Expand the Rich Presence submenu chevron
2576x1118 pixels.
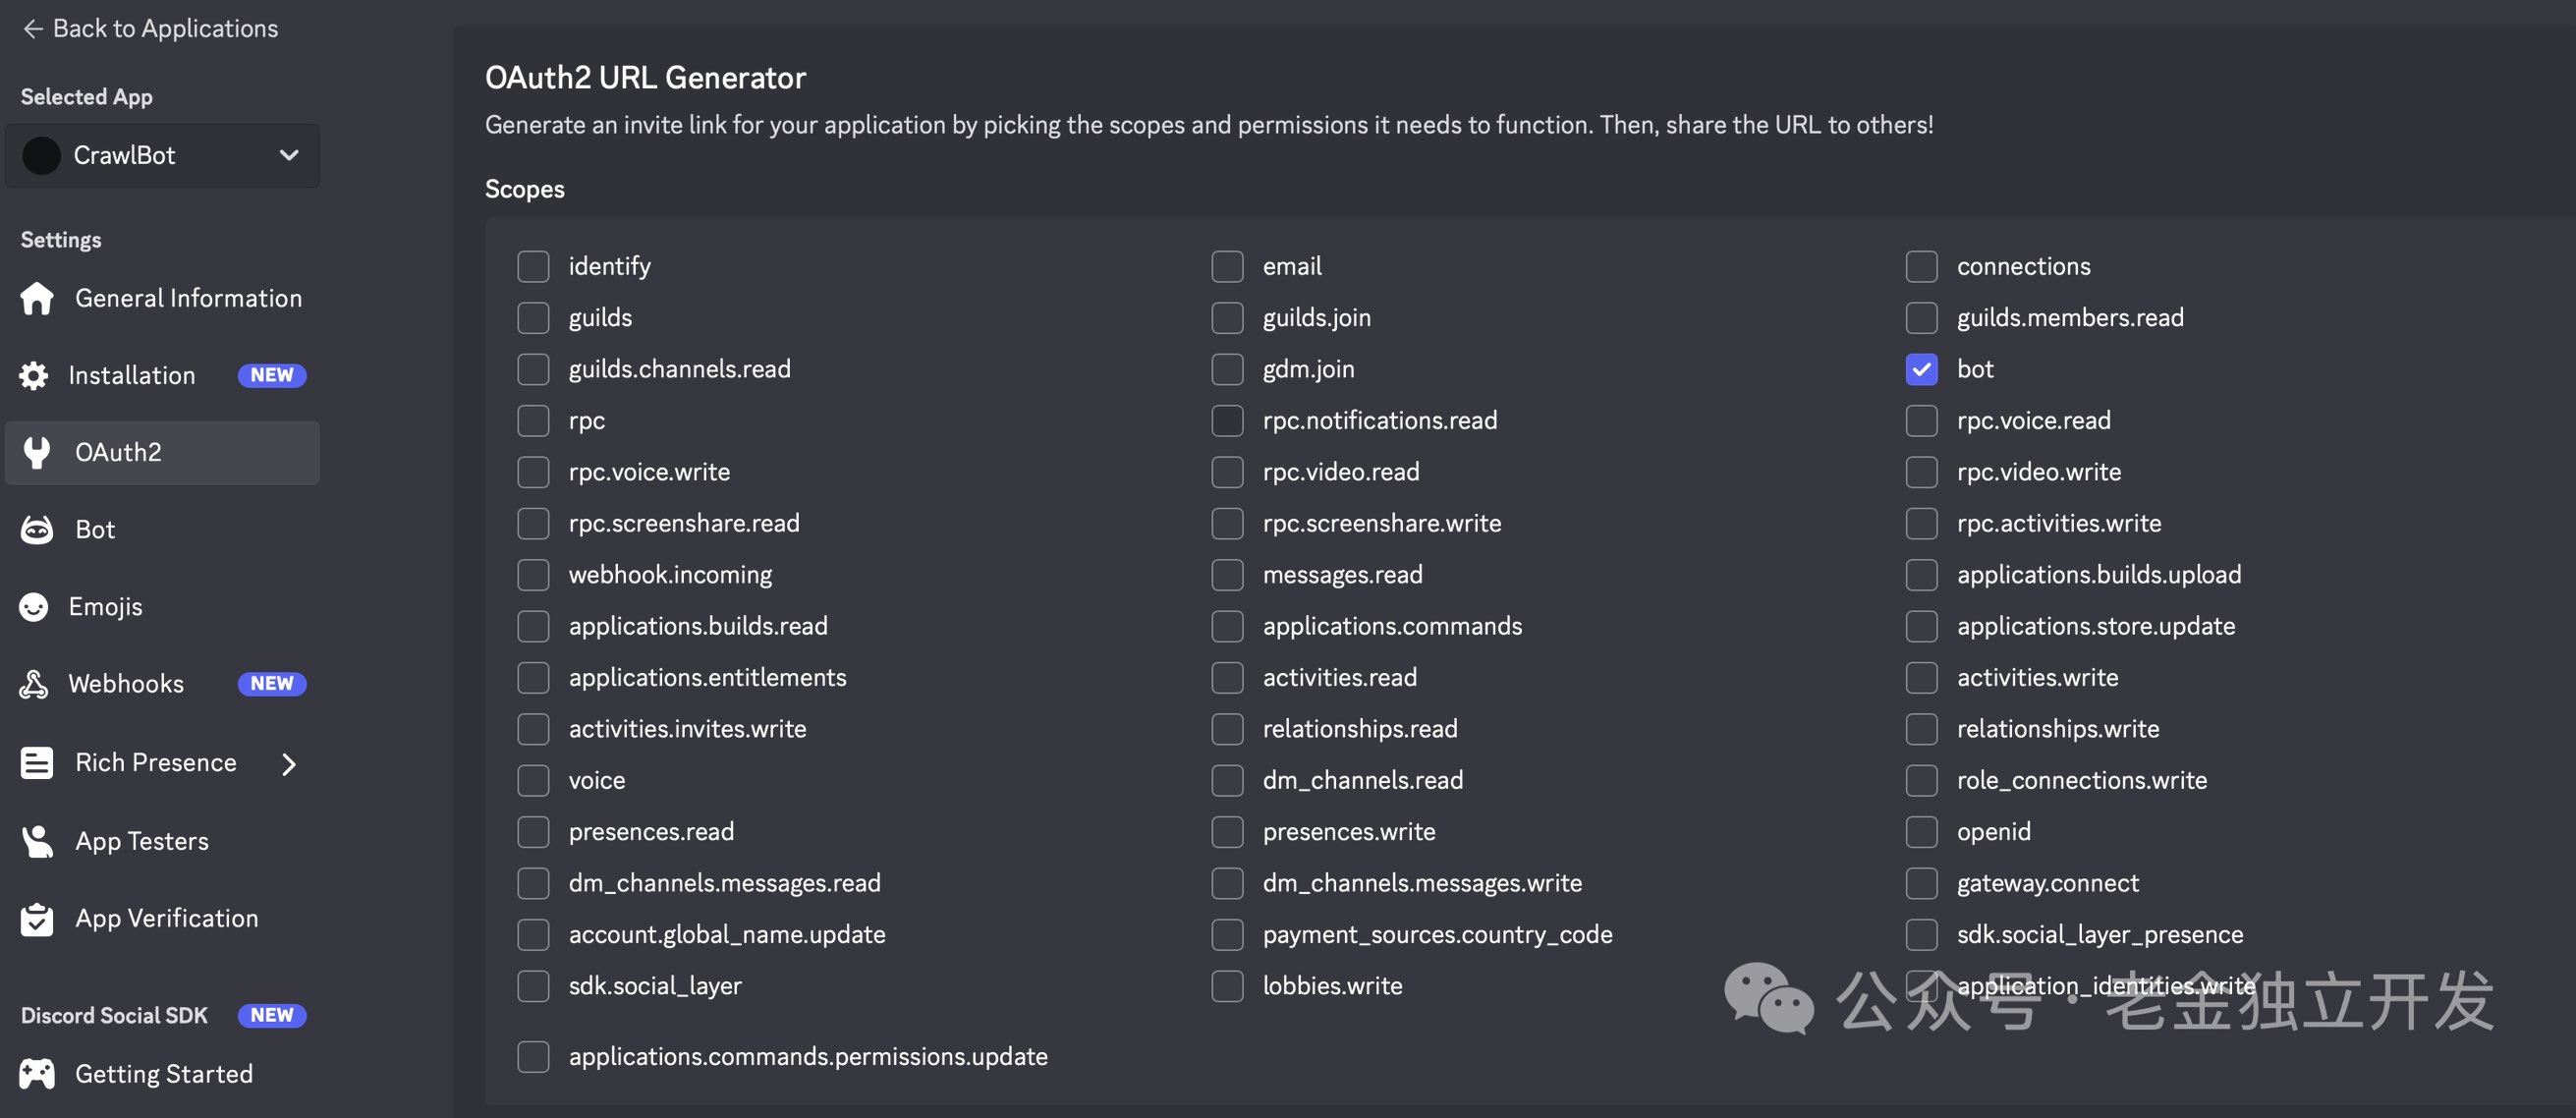click(289, 764)
